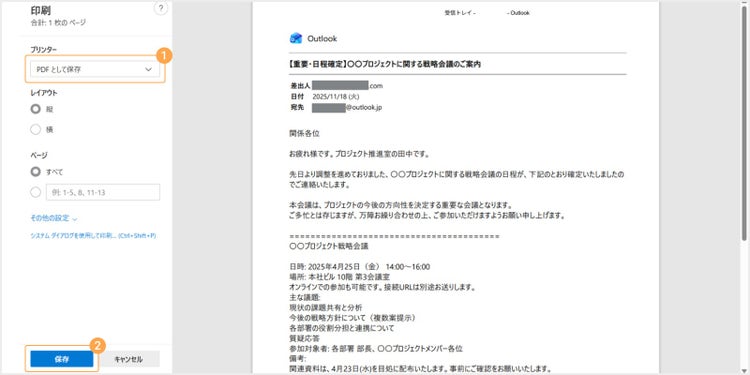Click the 主な議題: line
750x375 pixels.
[x=305, y=298]
